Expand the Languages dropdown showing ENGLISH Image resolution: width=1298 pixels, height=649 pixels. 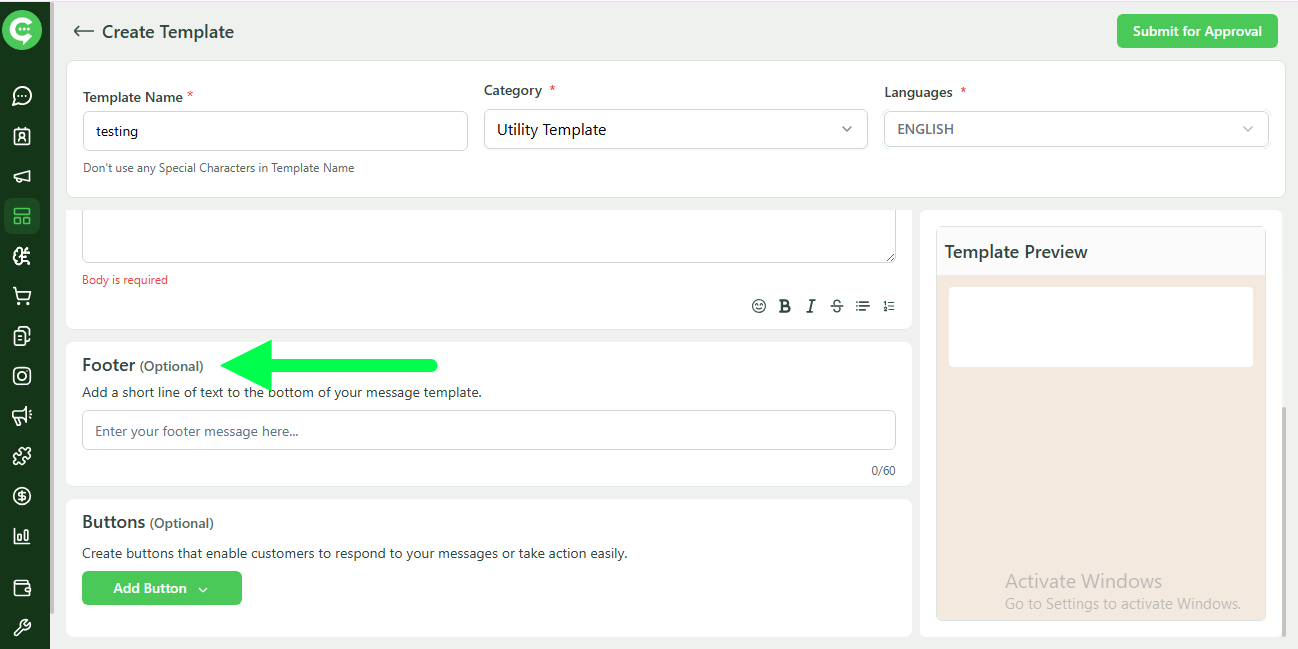tap(1076, 129)
